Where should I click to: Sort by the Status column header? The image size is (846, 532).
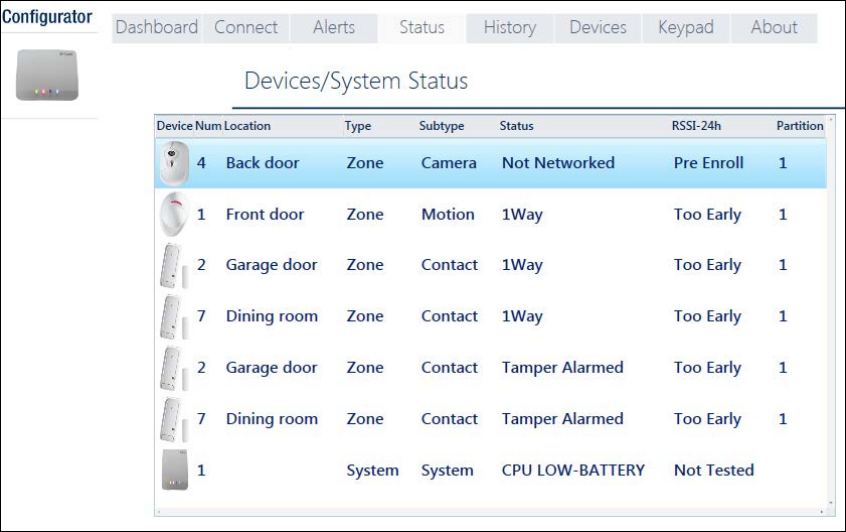coord(517,126)
